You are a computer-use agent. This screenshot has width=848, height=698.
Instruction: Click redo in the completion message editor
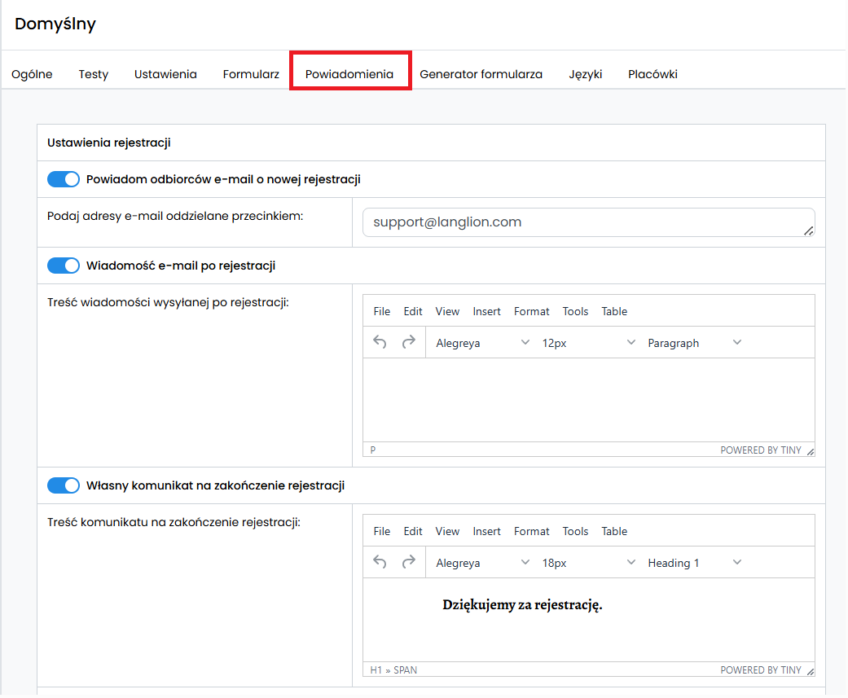tap(408, 563)
